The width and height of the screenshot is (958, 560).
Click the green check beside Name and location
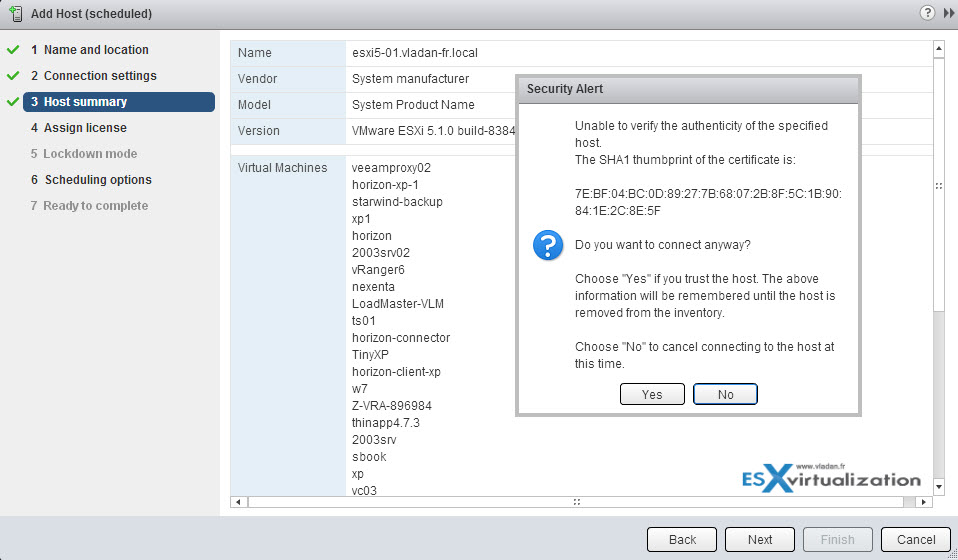pyautogui.click(x=13, y=49)
